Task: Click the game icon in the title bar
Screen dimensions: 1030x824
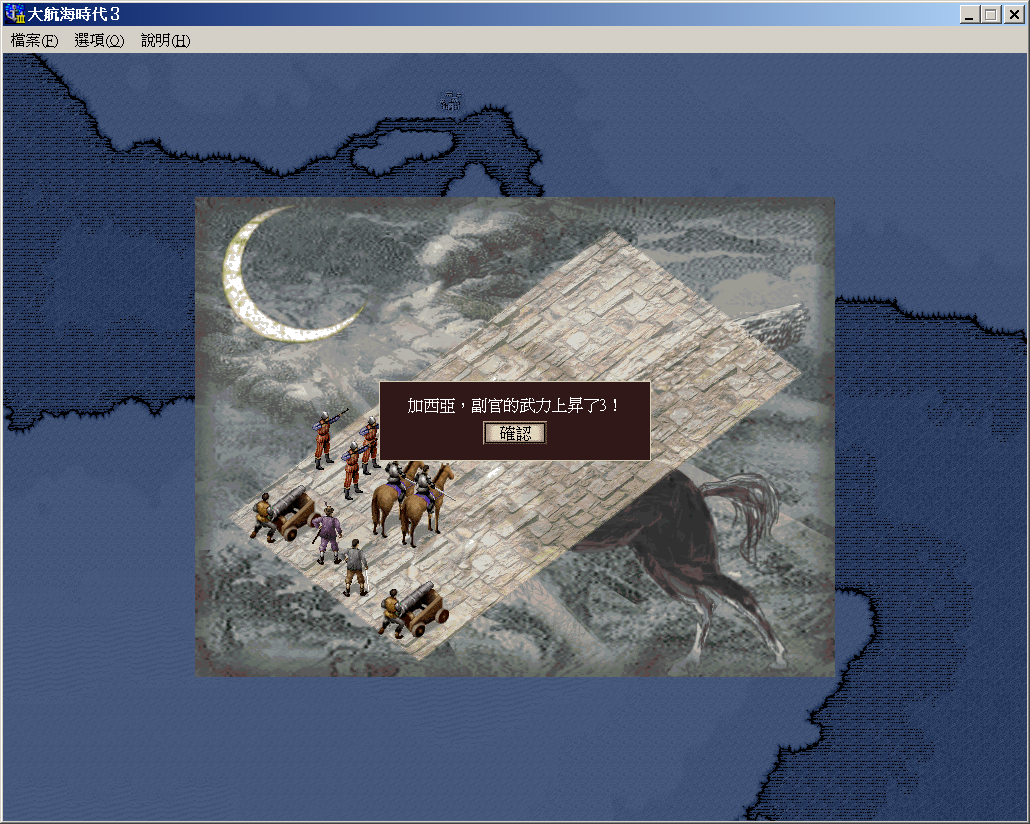Action: tap(15, 14)
